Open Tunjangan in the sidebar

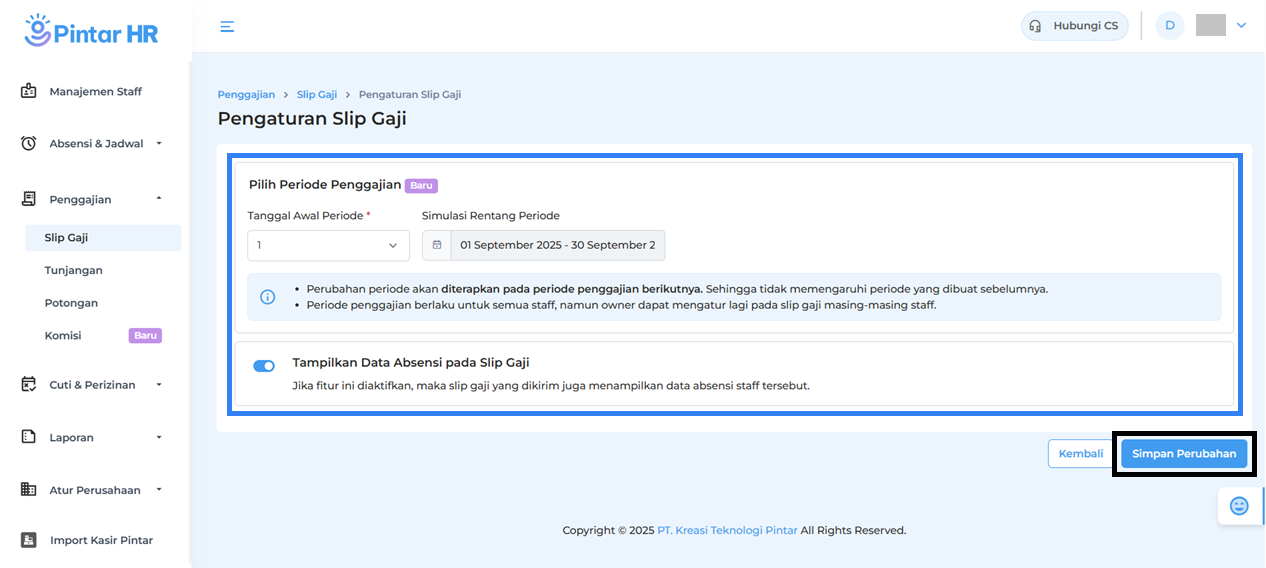(x=73, y=270)
